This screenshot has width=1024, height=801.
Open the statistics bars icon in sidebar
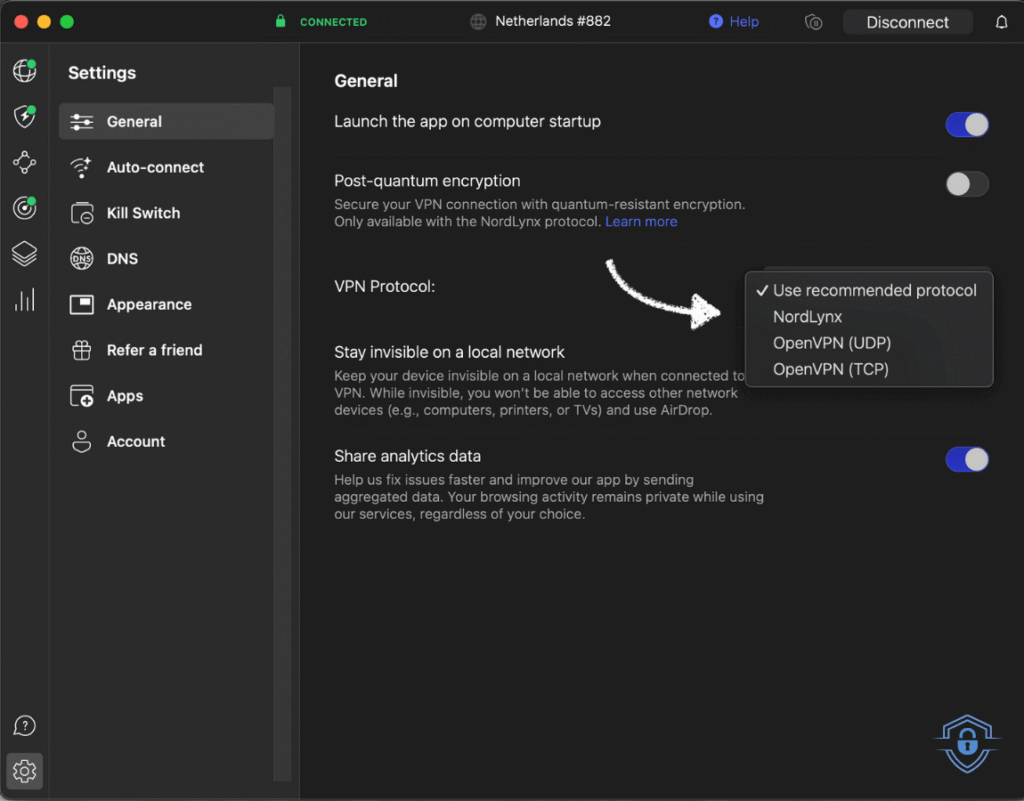click(25, 300)
